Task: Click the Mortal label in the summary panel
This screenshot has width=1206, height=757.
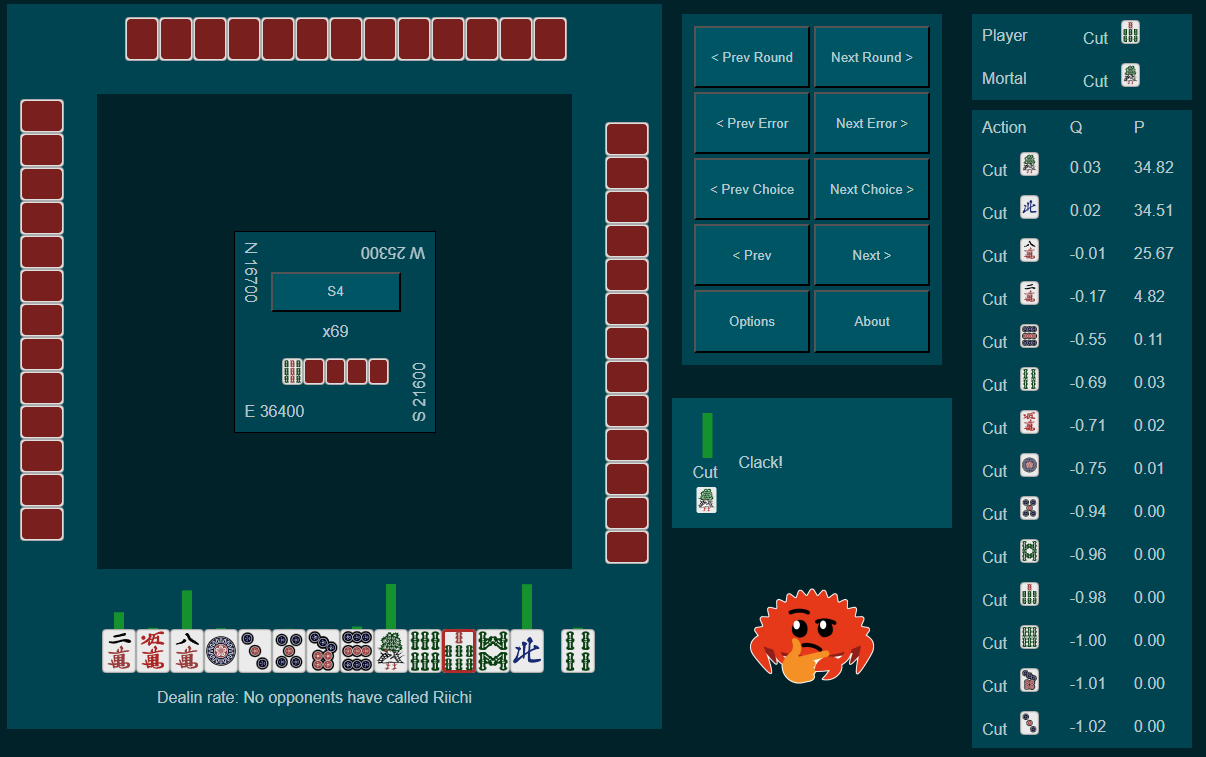Action: (1004, 78)
